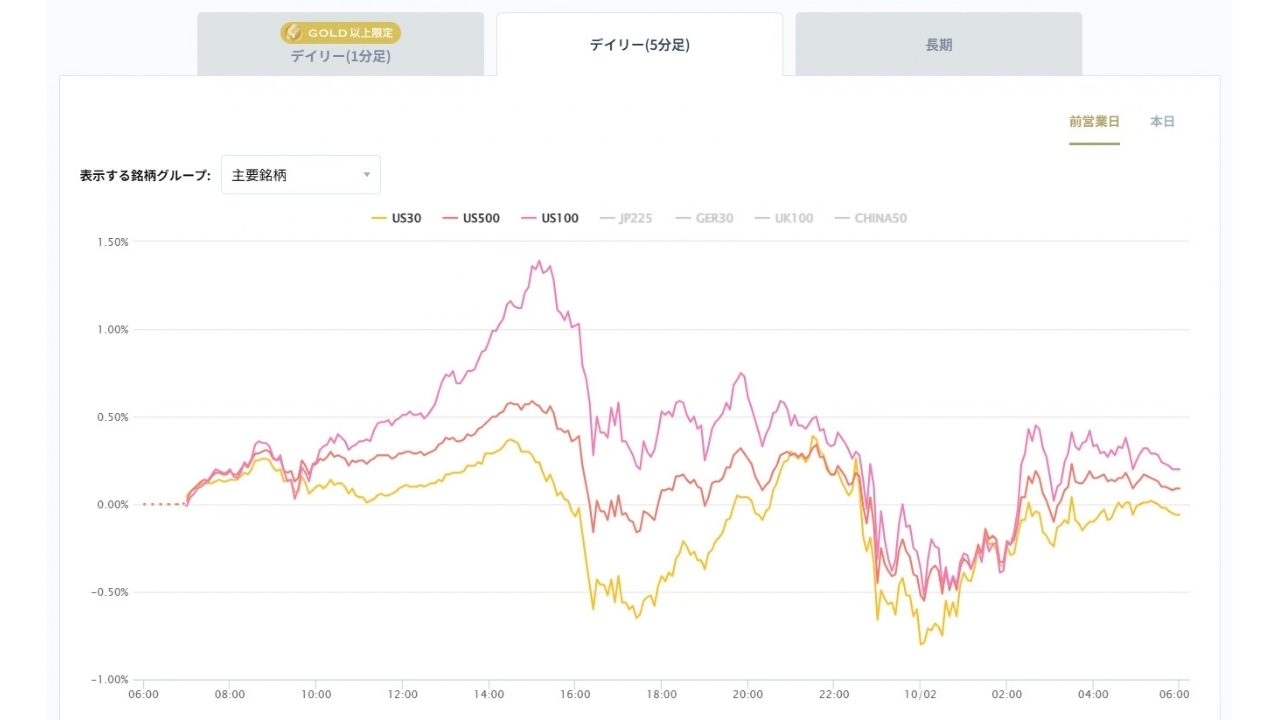The width and height of the screenshot is (1280, 720).
Task: Click the -1.00% y-axis label
Action: 110,680
